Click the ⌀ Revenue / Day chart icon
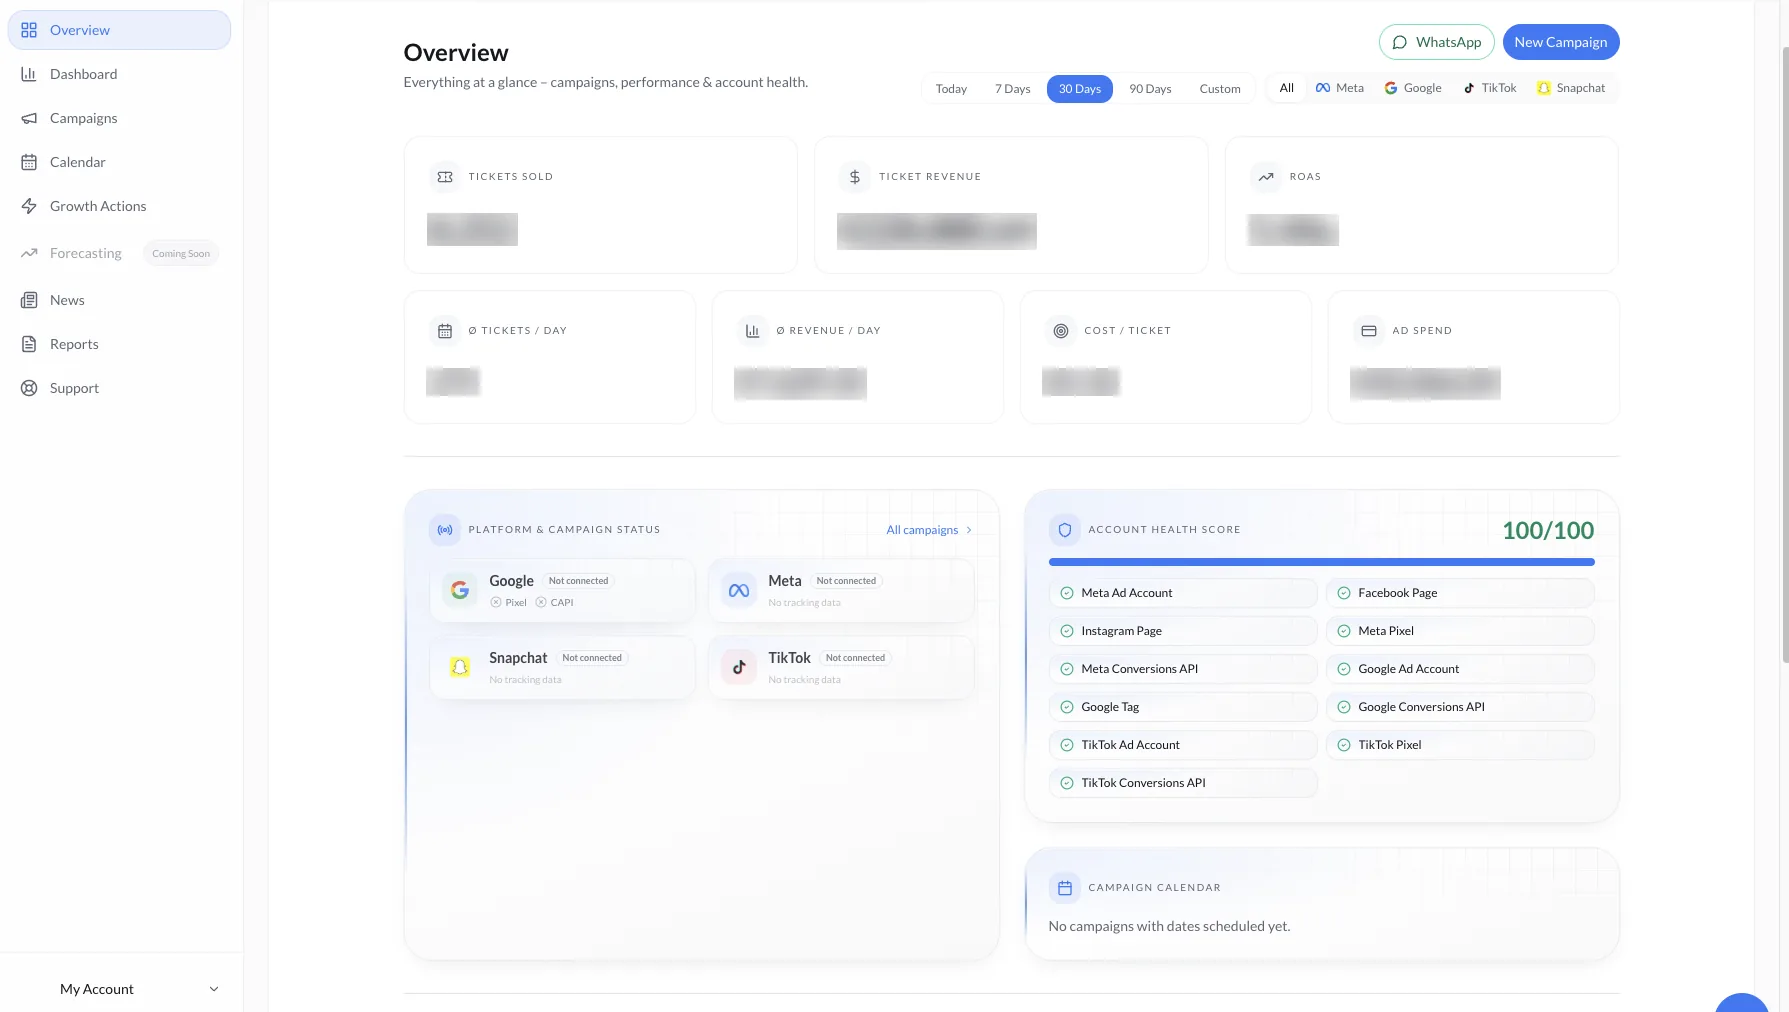The image size is (1789, 1012). click(x=753, y=331)
